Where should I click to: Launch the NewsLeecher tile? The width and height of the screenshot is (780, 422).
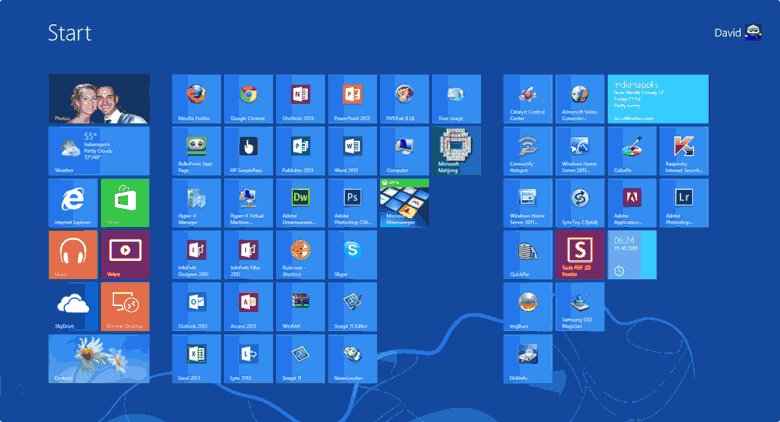(x=352, y=359)
